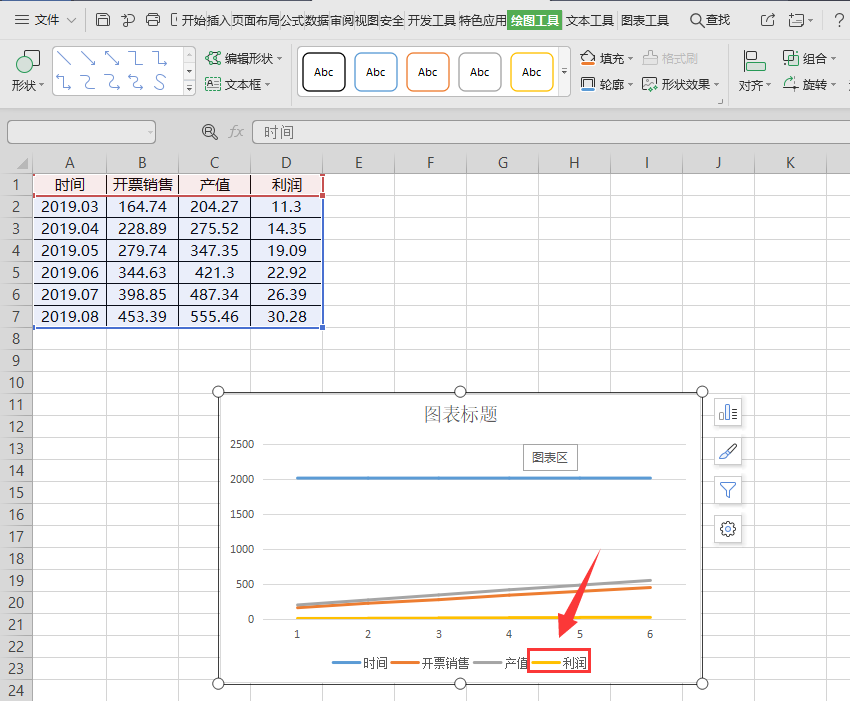850x701 pixels.
Task: Click the Share icon in the title bar
Action: tap(767, 20)
